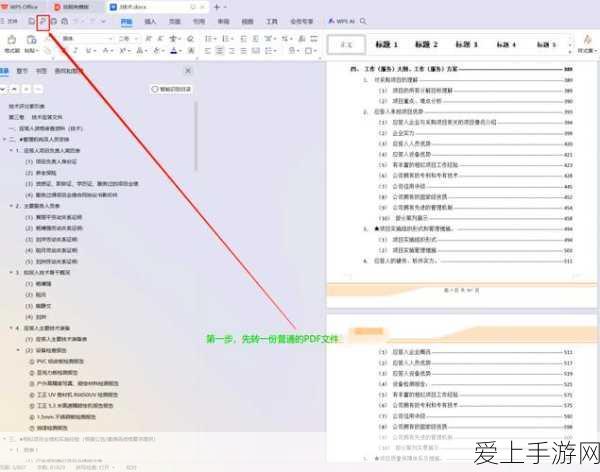600x472 pixels.
Task: Switch to the 页面 ribbon tab
Action: coord(174,21)
